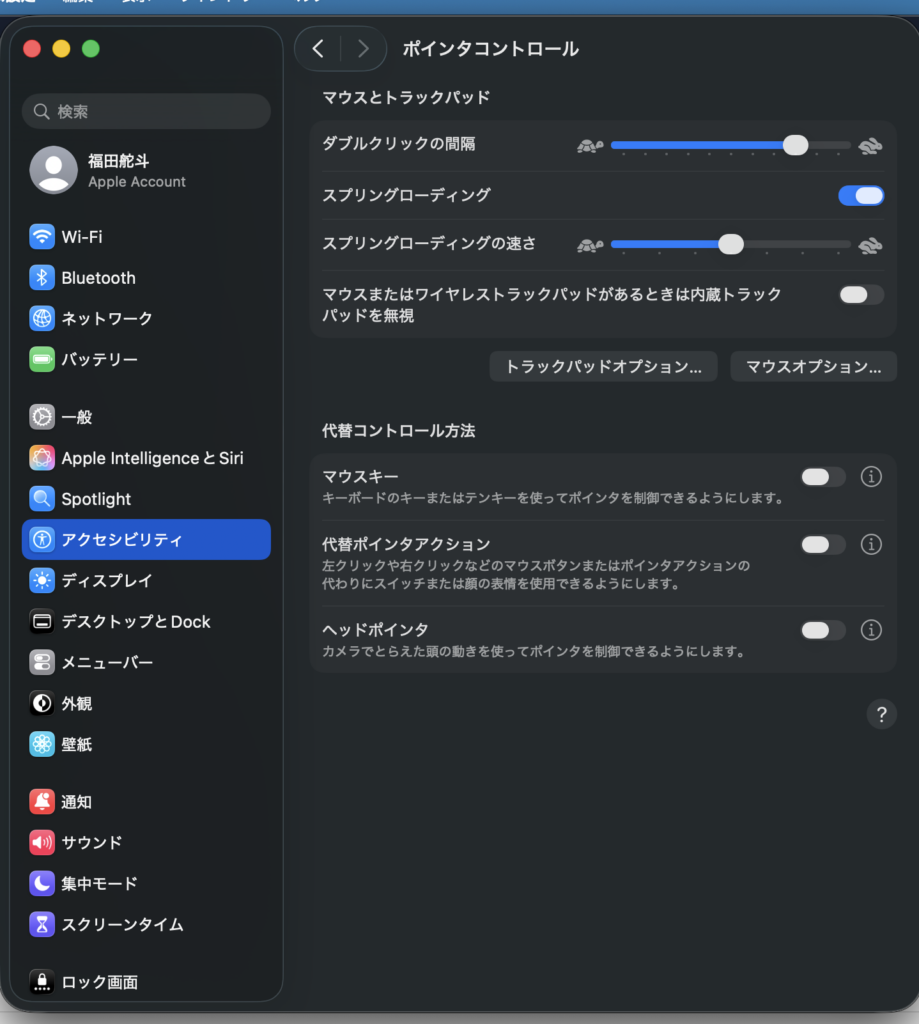
Task: Open the 集中モード sidebar item
Action: (x=99, y=883)
